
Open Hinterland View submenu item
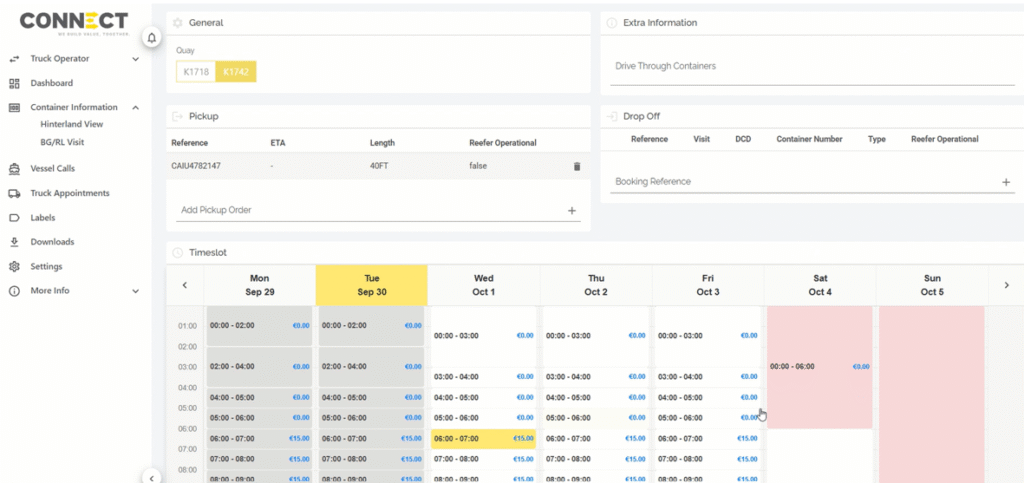[71, 124]
